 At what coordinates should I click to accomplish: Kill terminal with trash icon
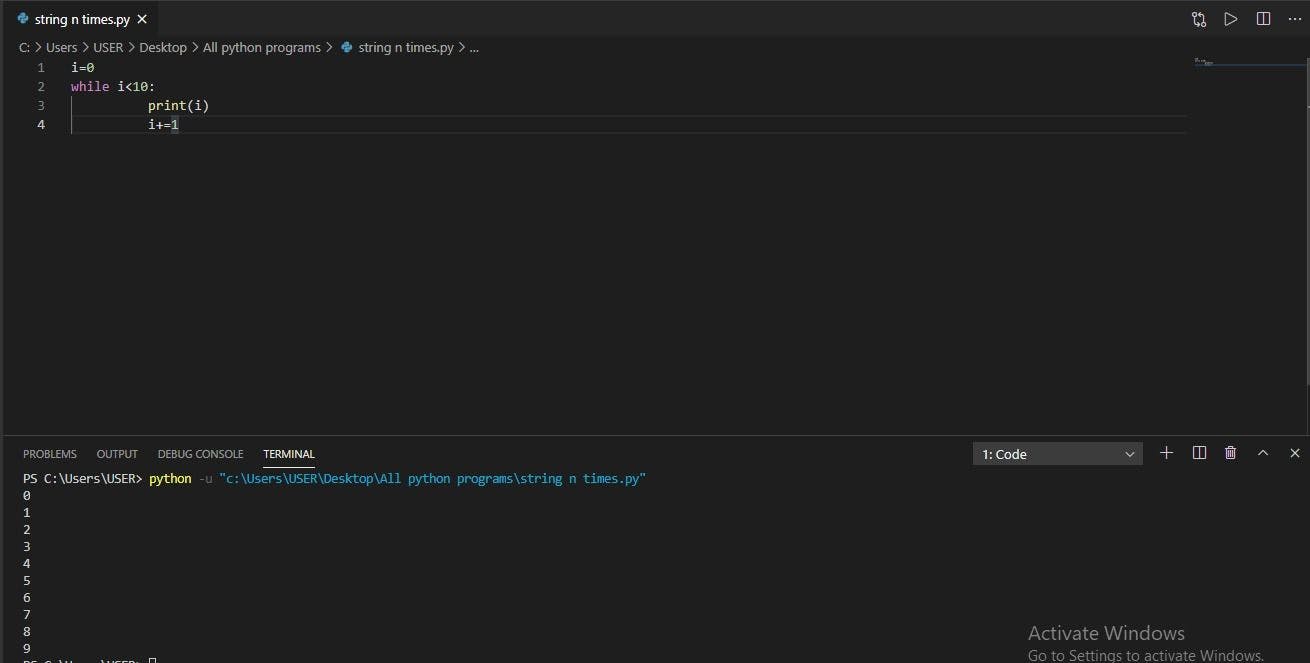pos(1231,453)
